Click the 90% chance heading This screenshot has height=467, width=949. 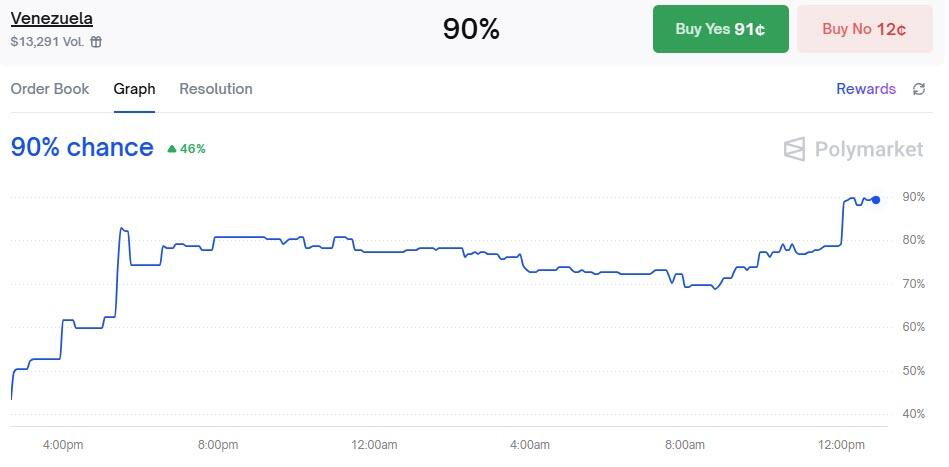(82, 148)
